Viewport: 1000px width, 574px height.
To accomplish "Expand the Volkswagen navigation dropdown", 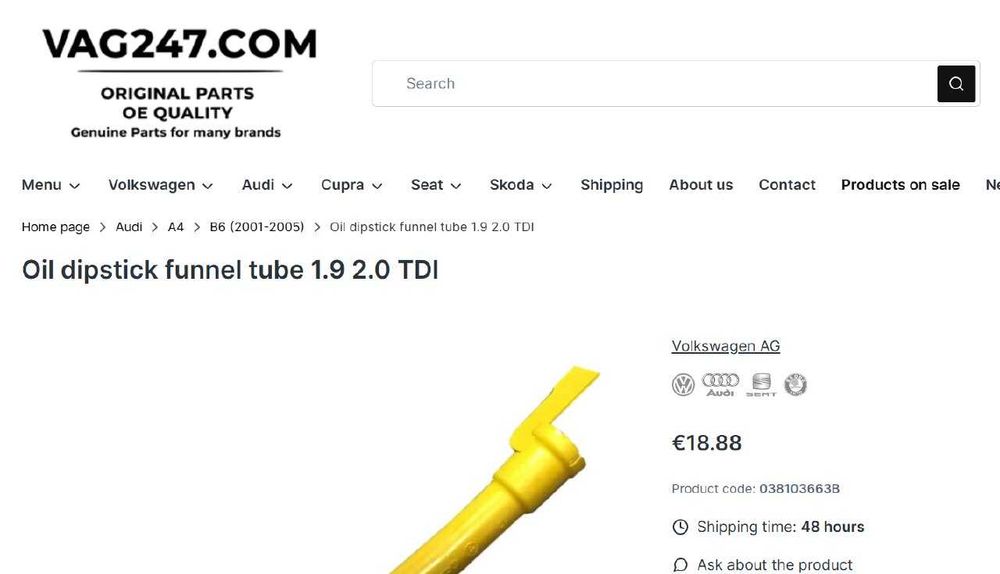I will (x=160, y=185).
